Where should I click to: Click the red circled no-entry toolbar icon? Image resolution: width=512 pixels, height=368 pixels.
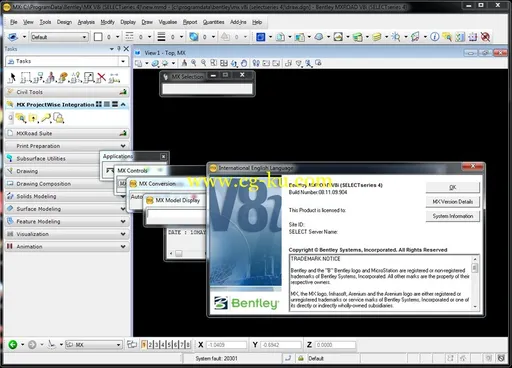485,37
